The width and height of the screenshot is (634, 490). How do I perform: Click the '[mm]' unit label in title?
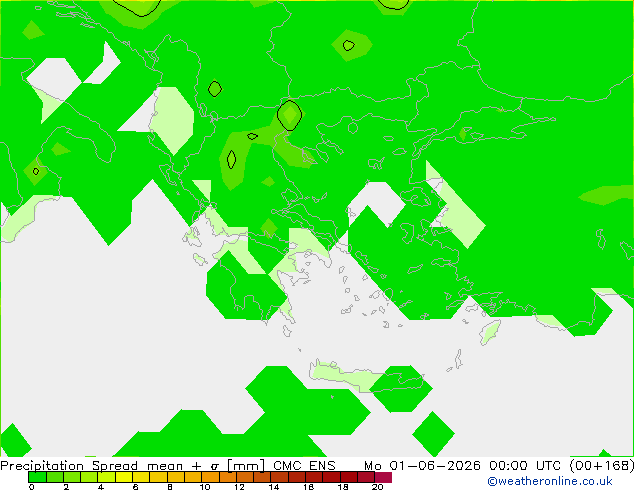(246, 466)
